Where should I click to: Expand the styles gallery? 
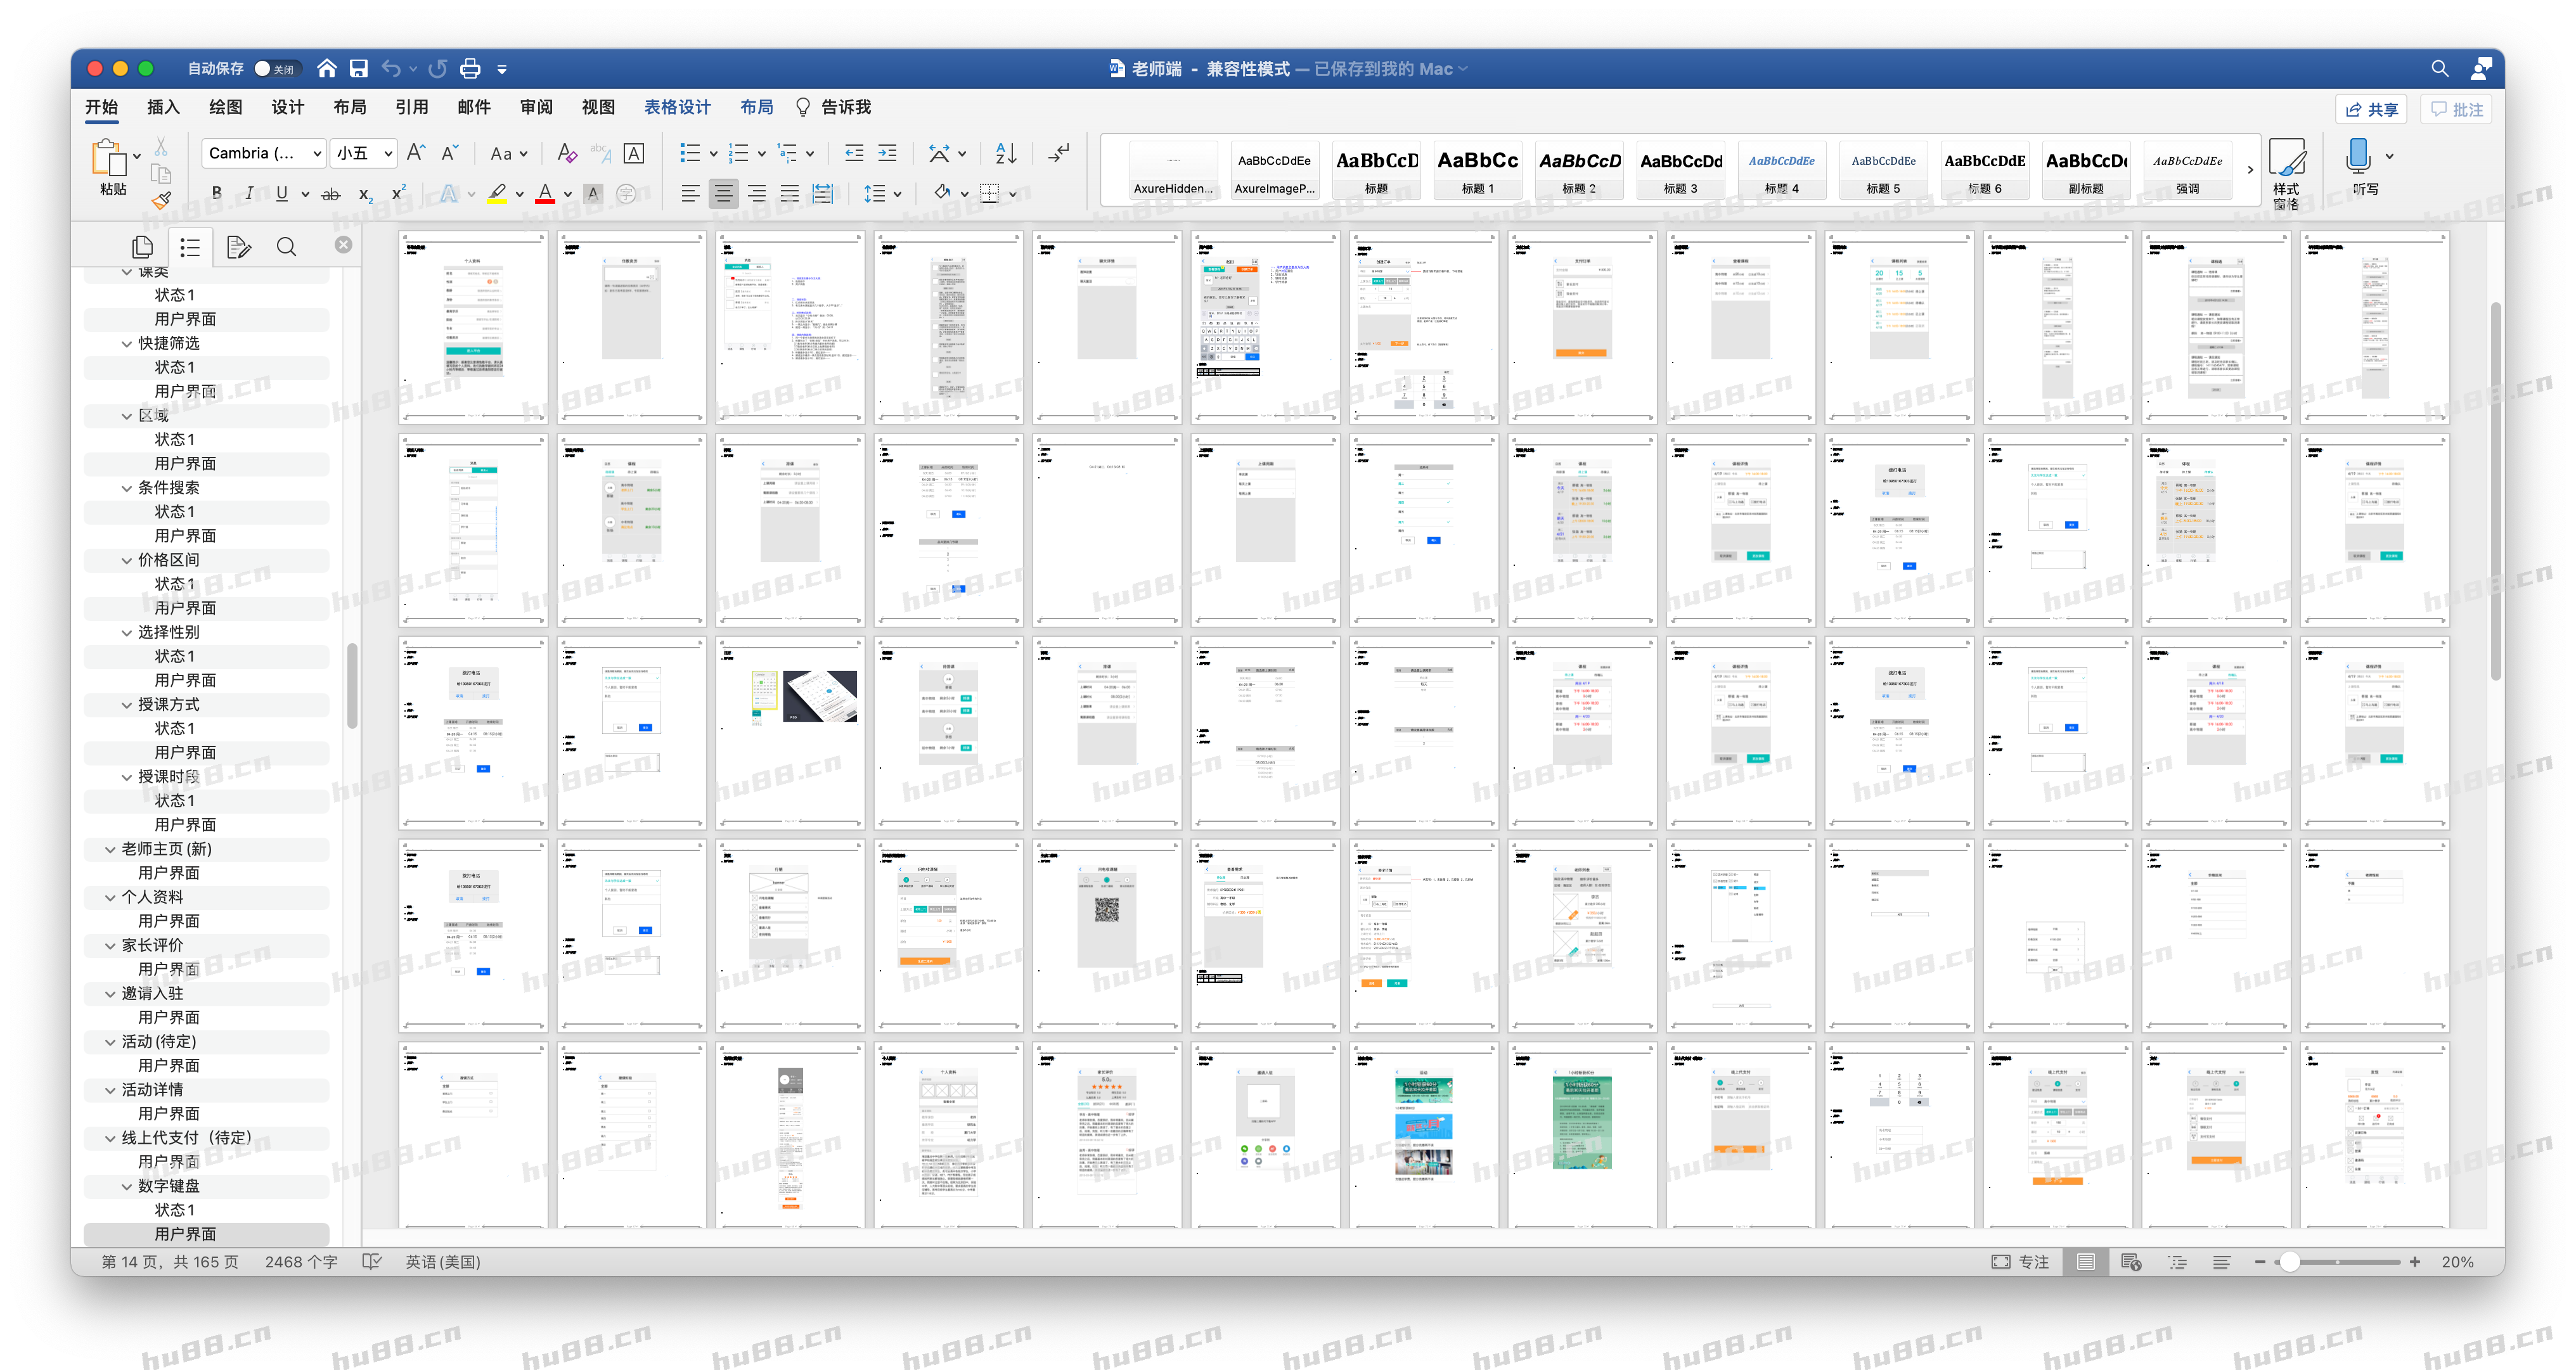[x=2250, y=170]
